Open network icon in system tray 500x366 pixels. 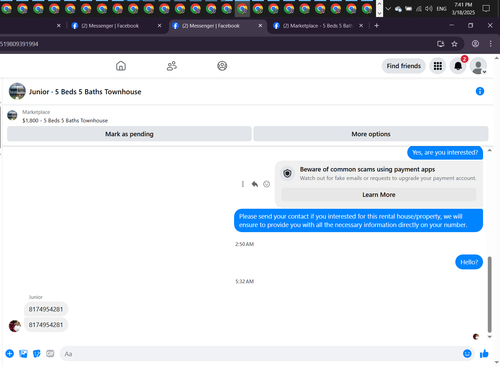pos(419,9)
